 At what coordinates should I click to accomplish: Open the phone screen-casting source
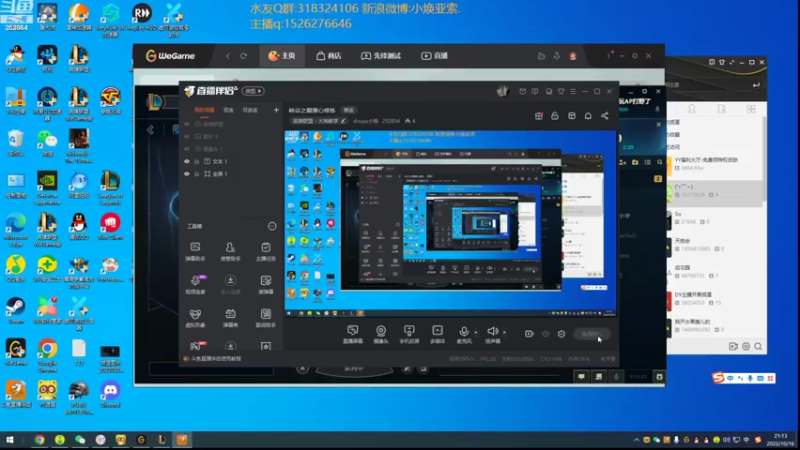click(x=409, y=334)
